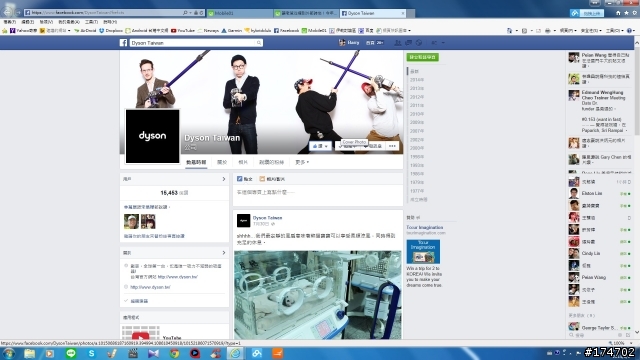Click the Facebook logo in the blue bar

pos(123,42)
